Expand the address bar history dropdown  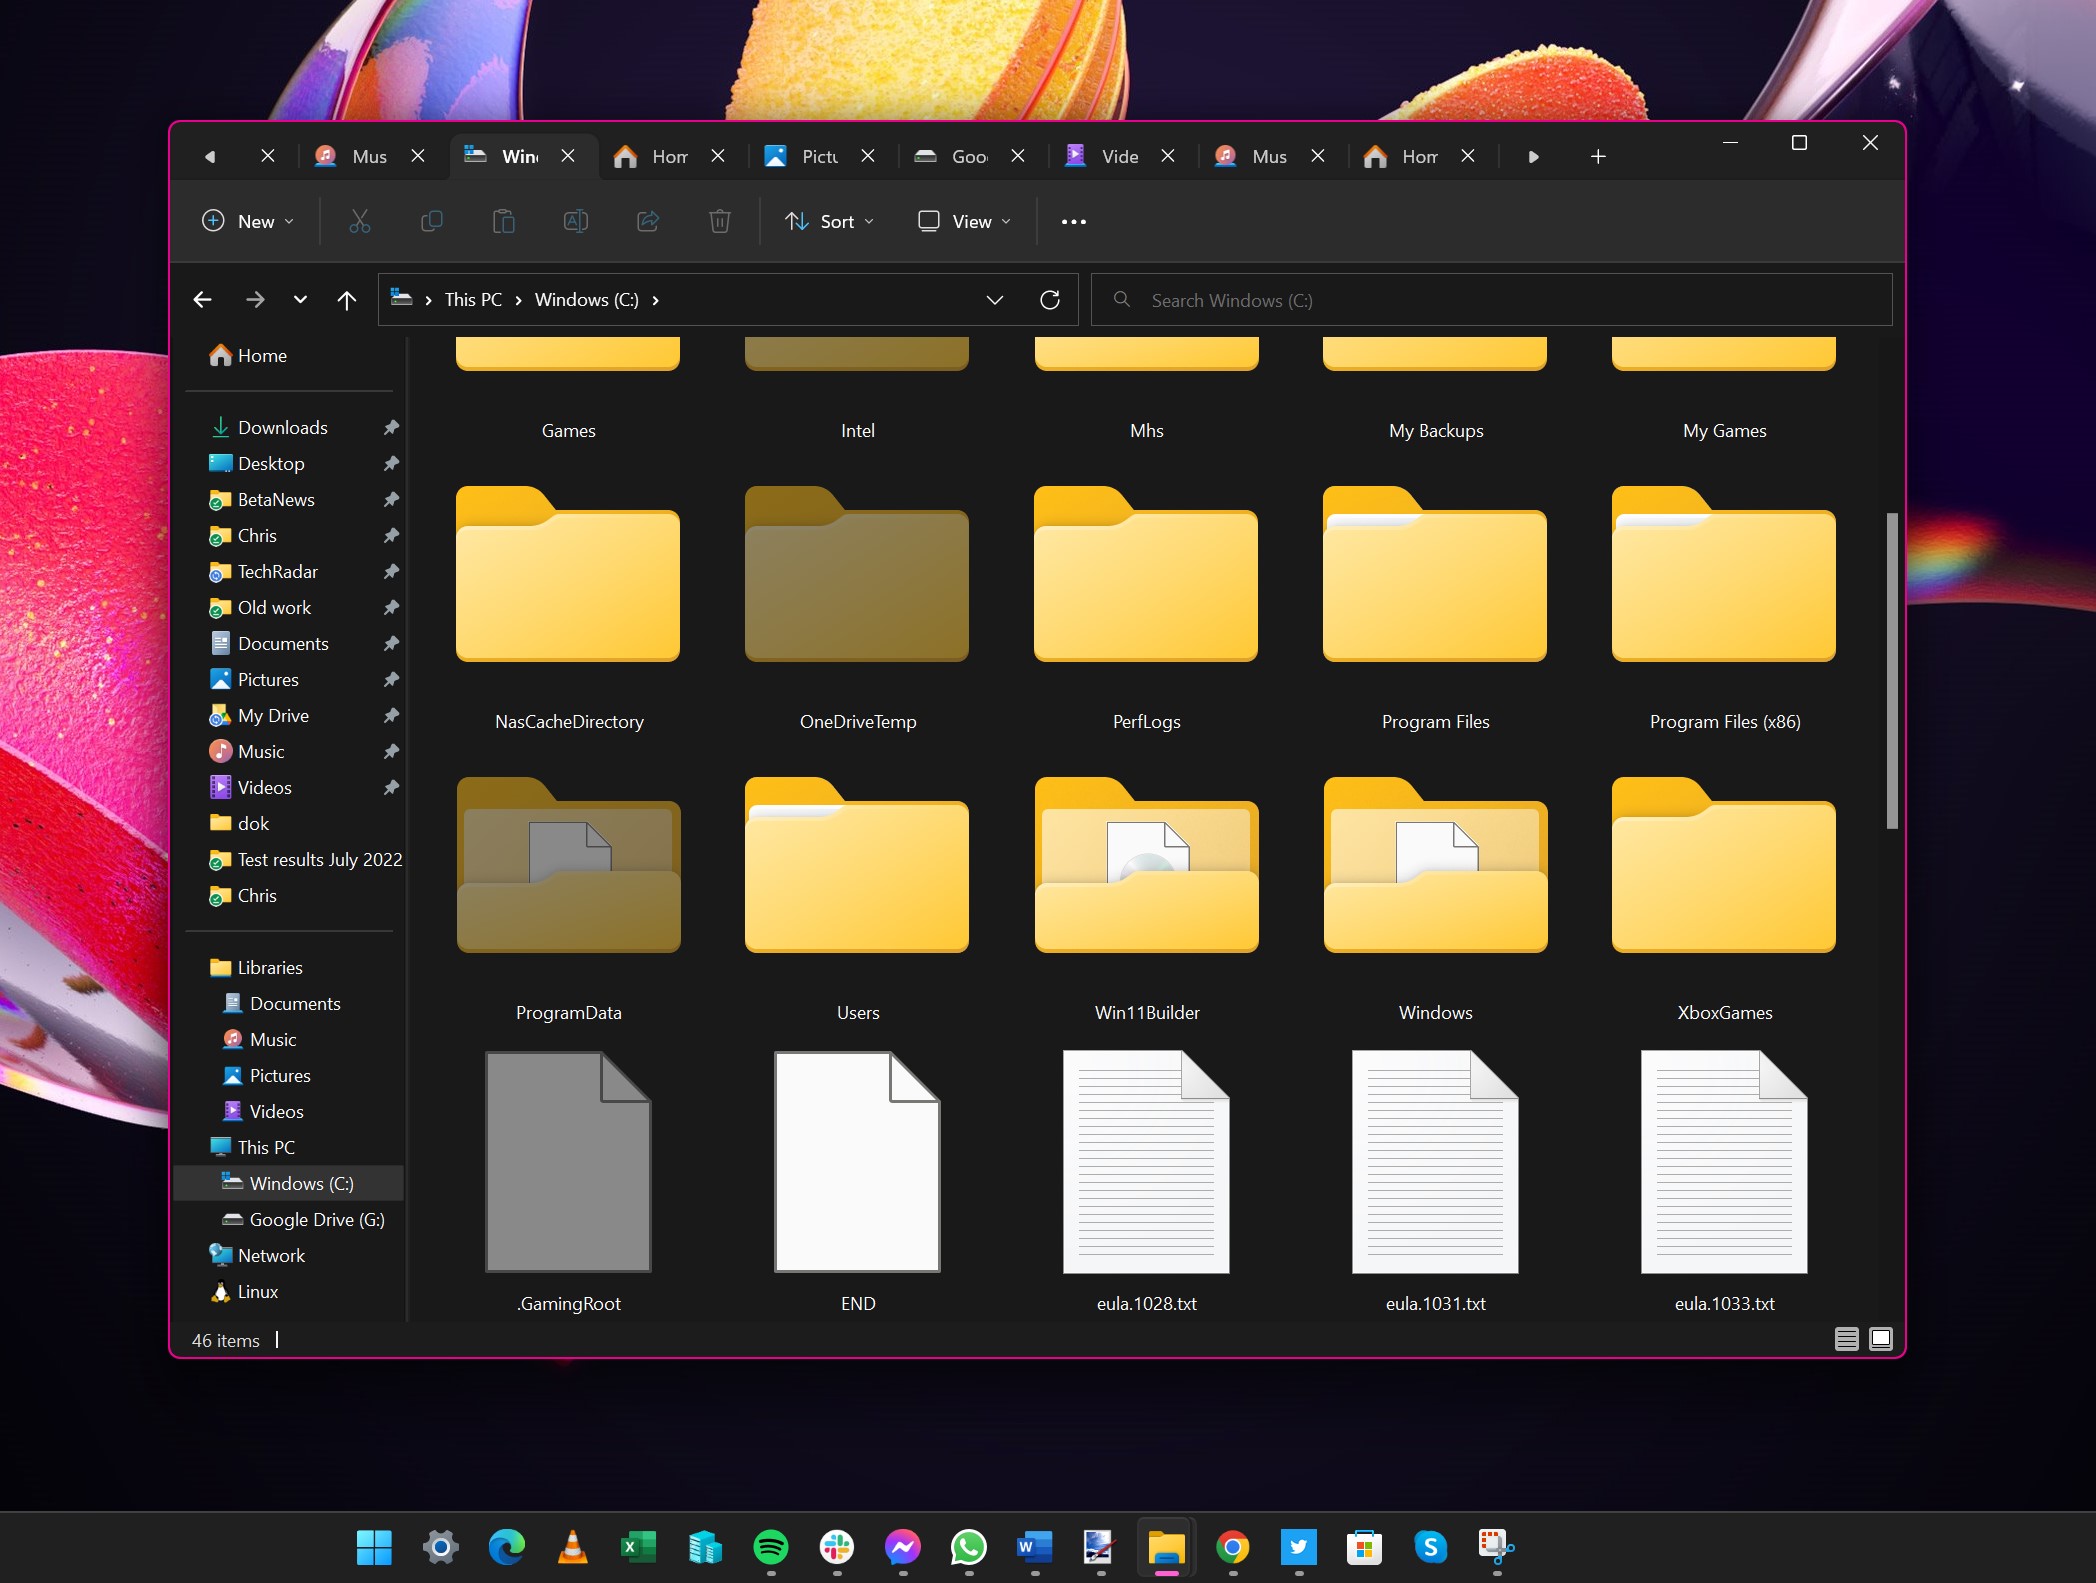(x=995, y=300)
